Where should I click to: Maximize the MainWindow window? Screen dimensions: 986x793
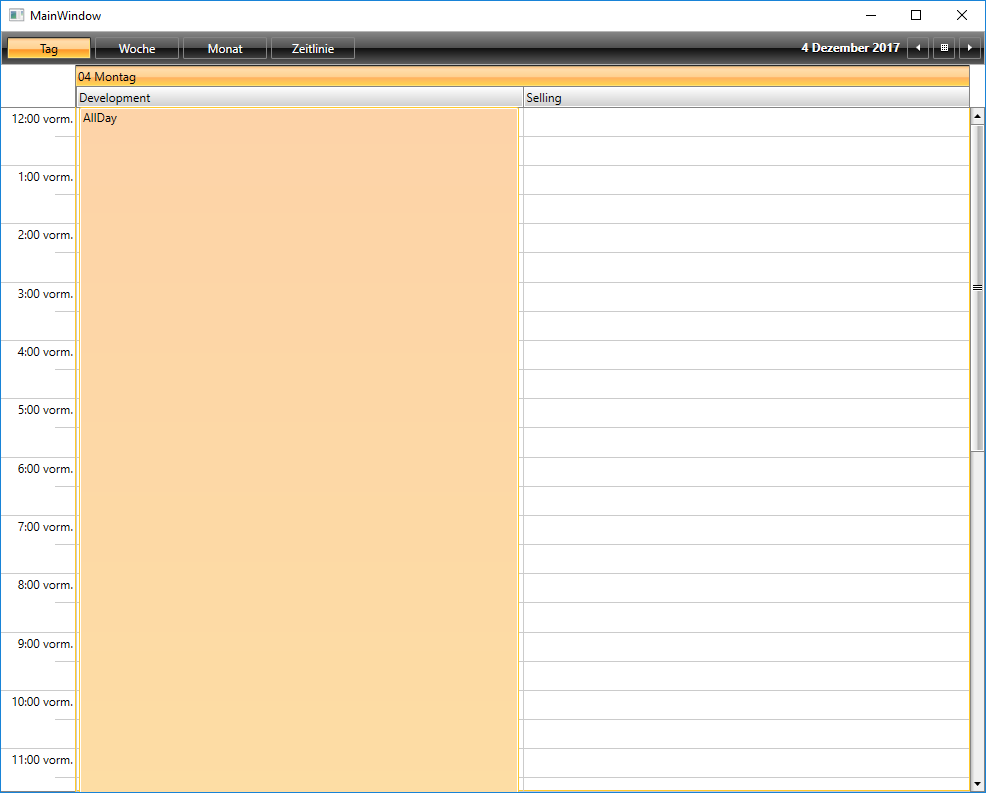click(x=916, y=15)
